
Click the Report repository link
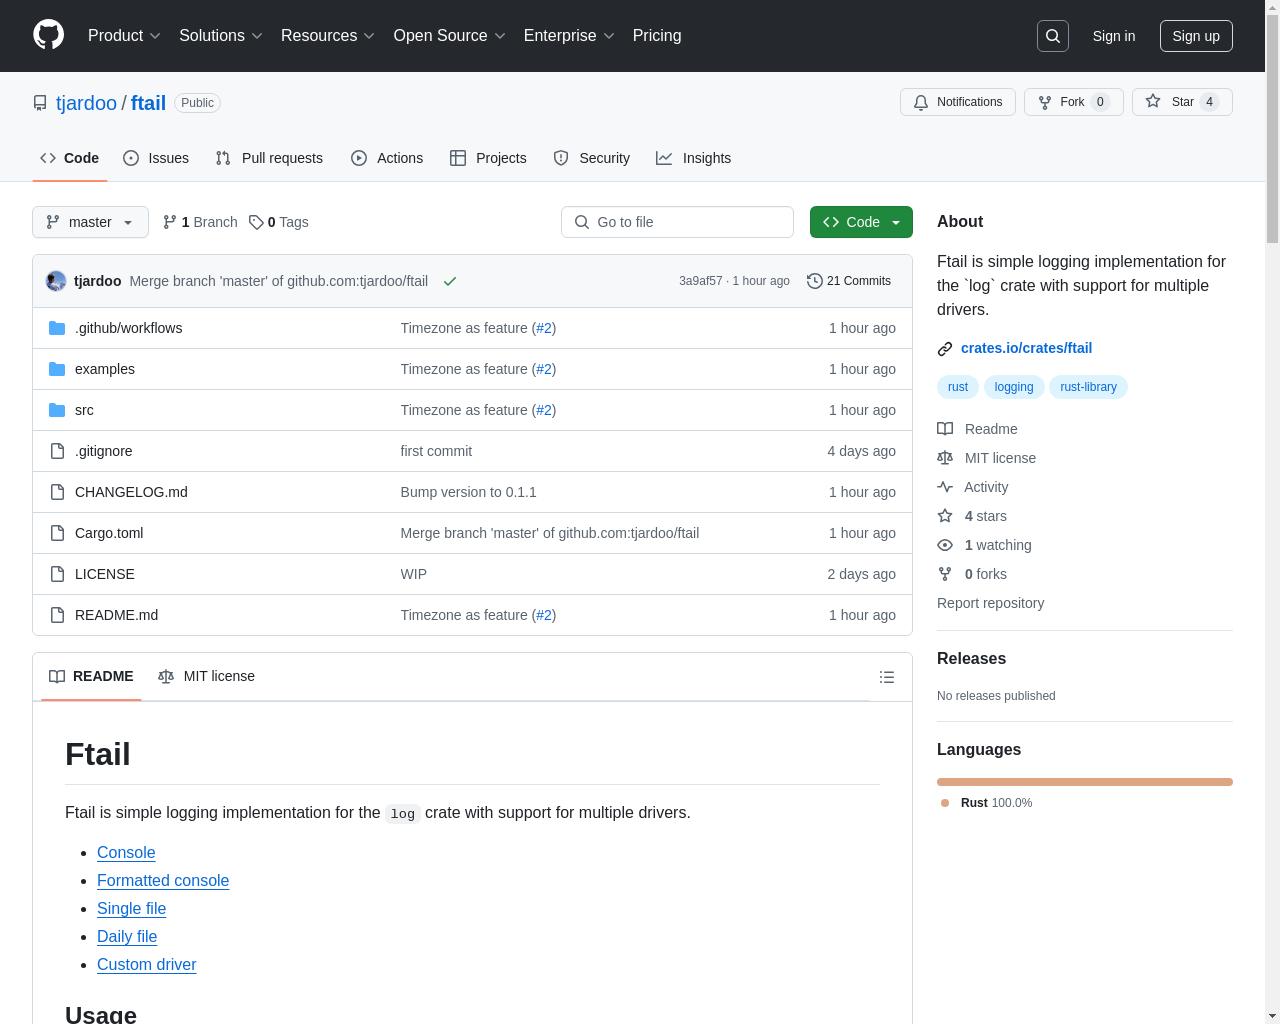coord(990,603)
